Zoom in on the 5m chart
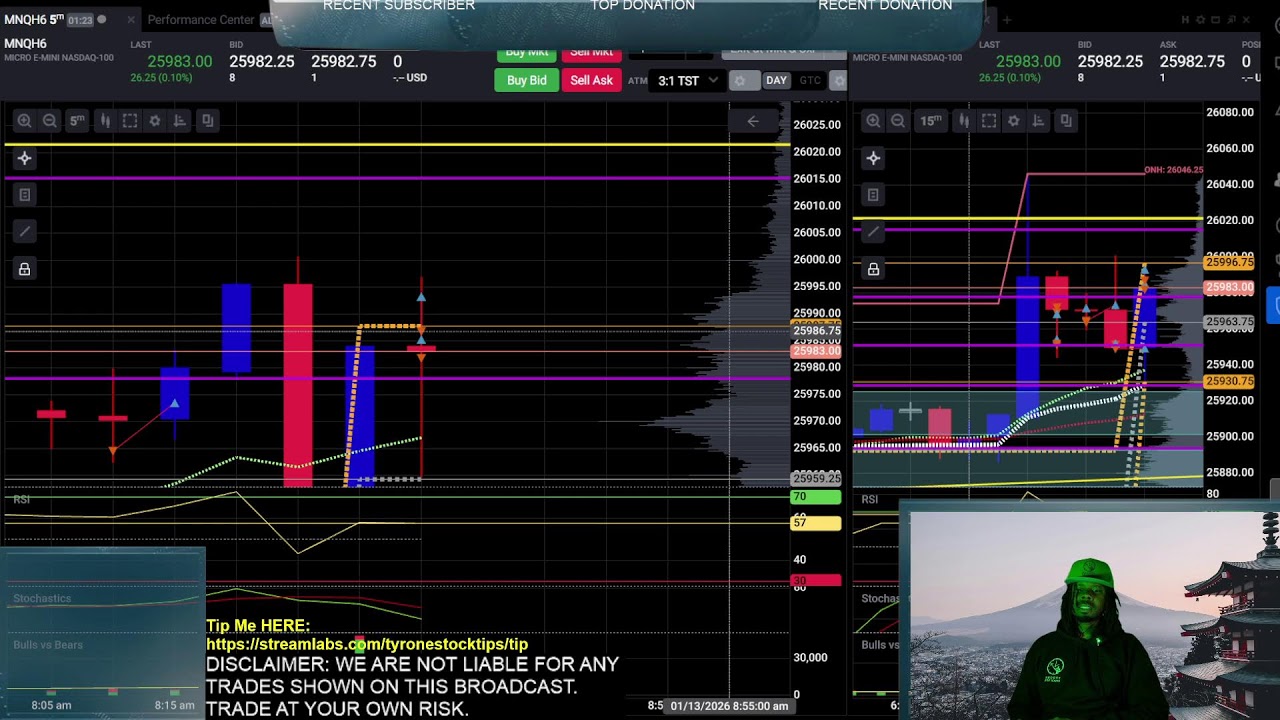Image resolution: width=1280 pixels, height=720 pixels. 24,120
